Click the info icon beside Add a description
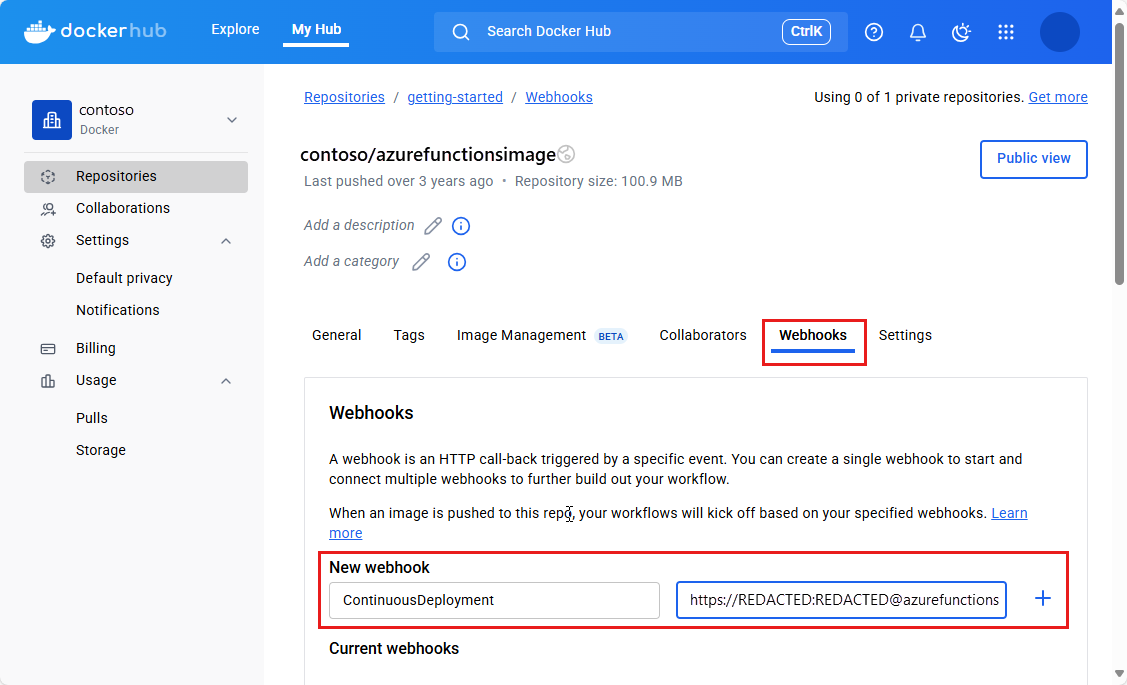 point(460,226)
